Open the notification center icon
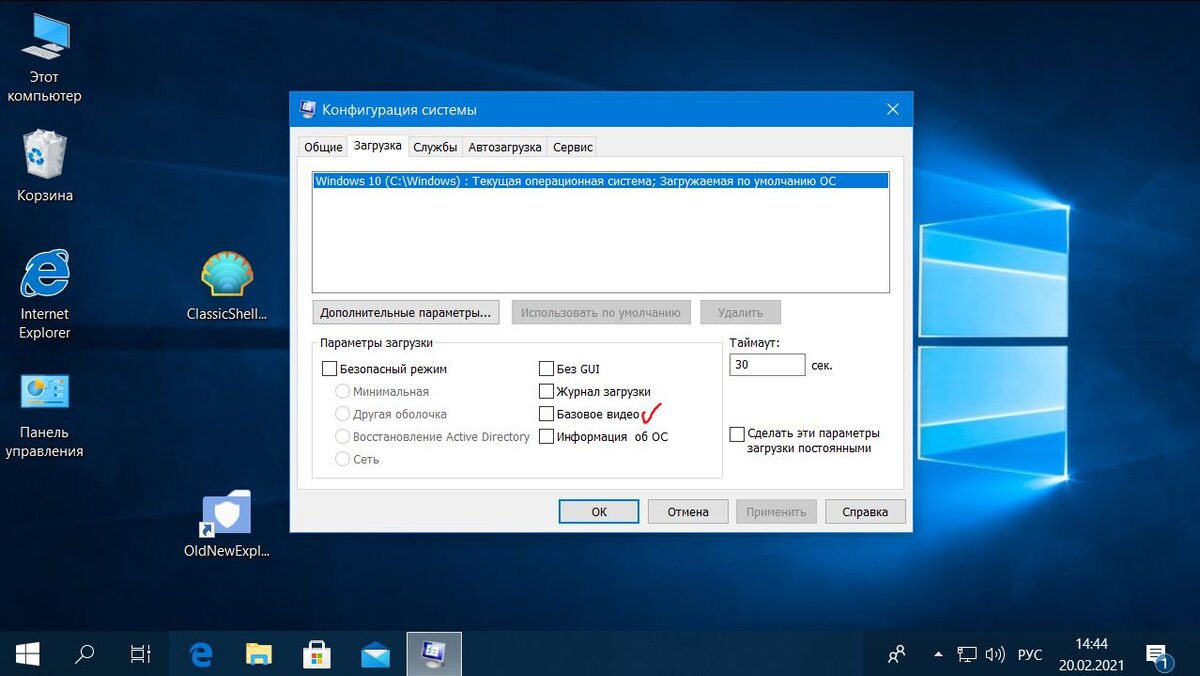Screen dimensions: 1200x676 1158,654
